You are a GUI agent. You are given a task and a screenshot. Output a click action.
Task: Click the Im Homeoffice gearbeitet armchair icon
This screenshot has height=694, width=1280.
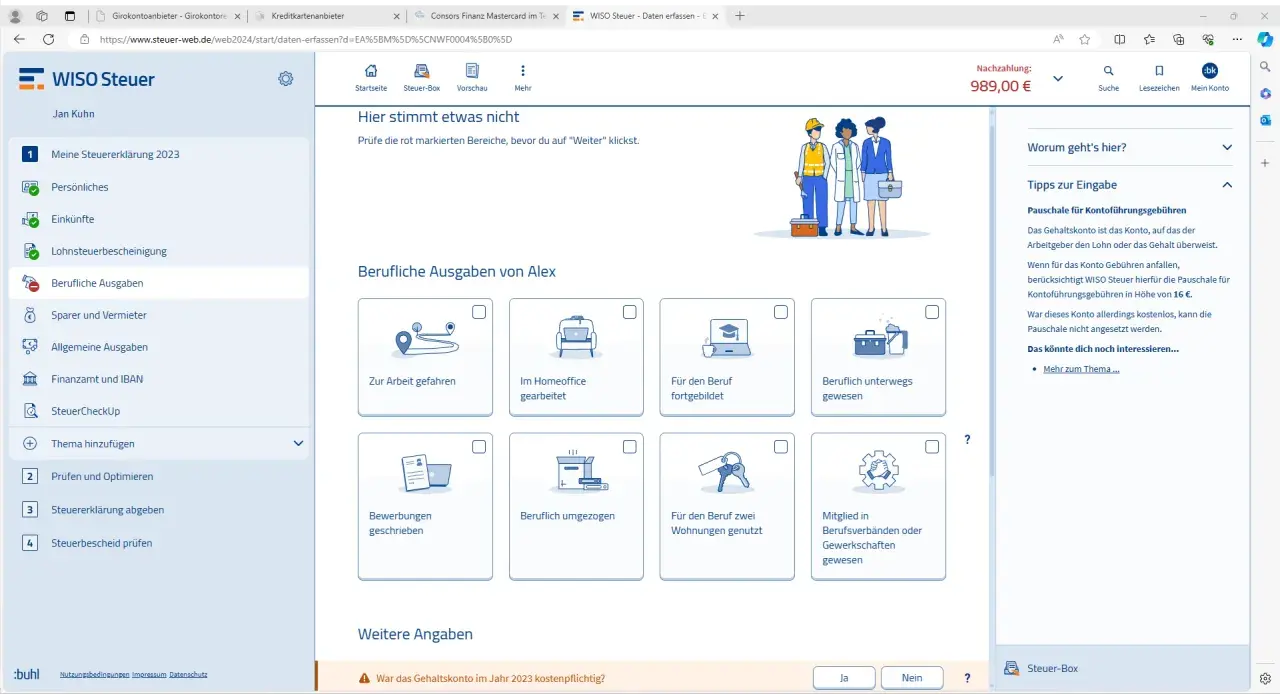576,338
